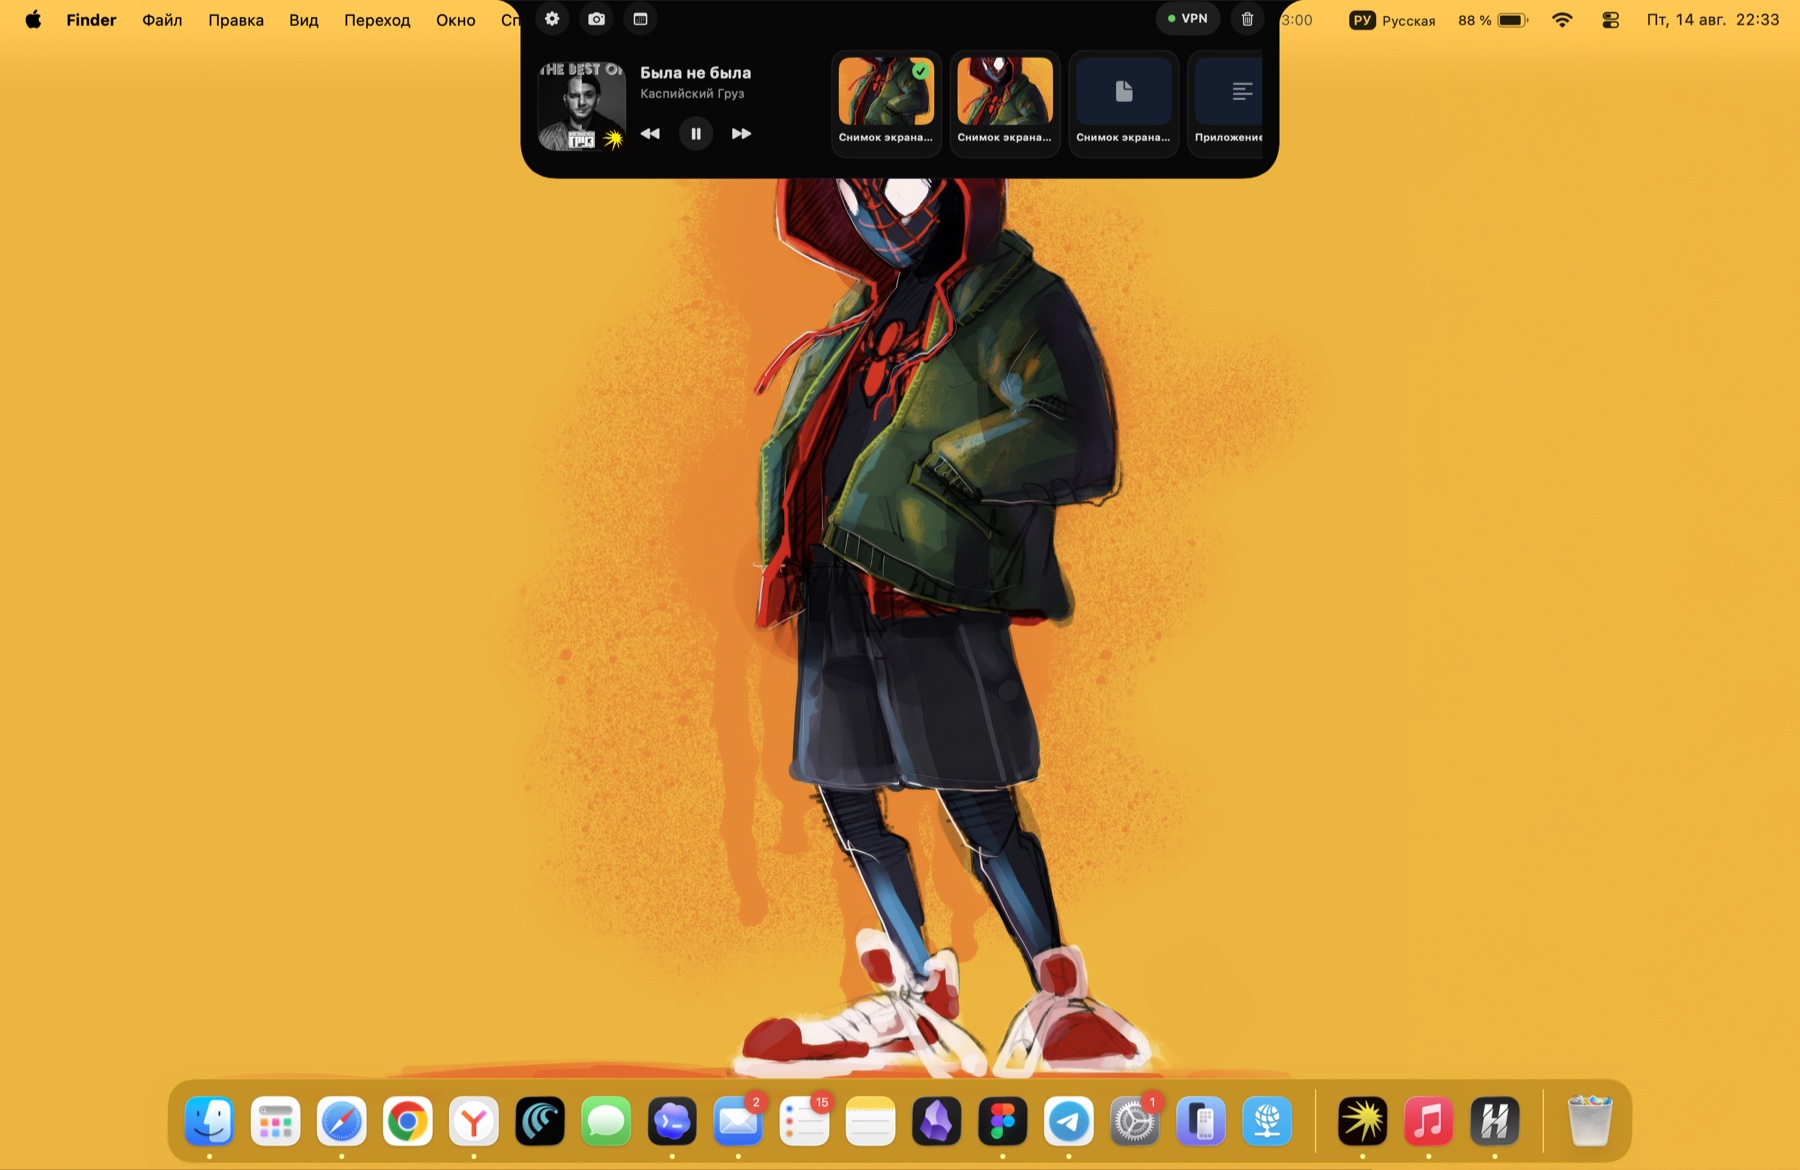Skip to the previous track
This screenshot has height=1170, width=1800.
tap(650, 133)
